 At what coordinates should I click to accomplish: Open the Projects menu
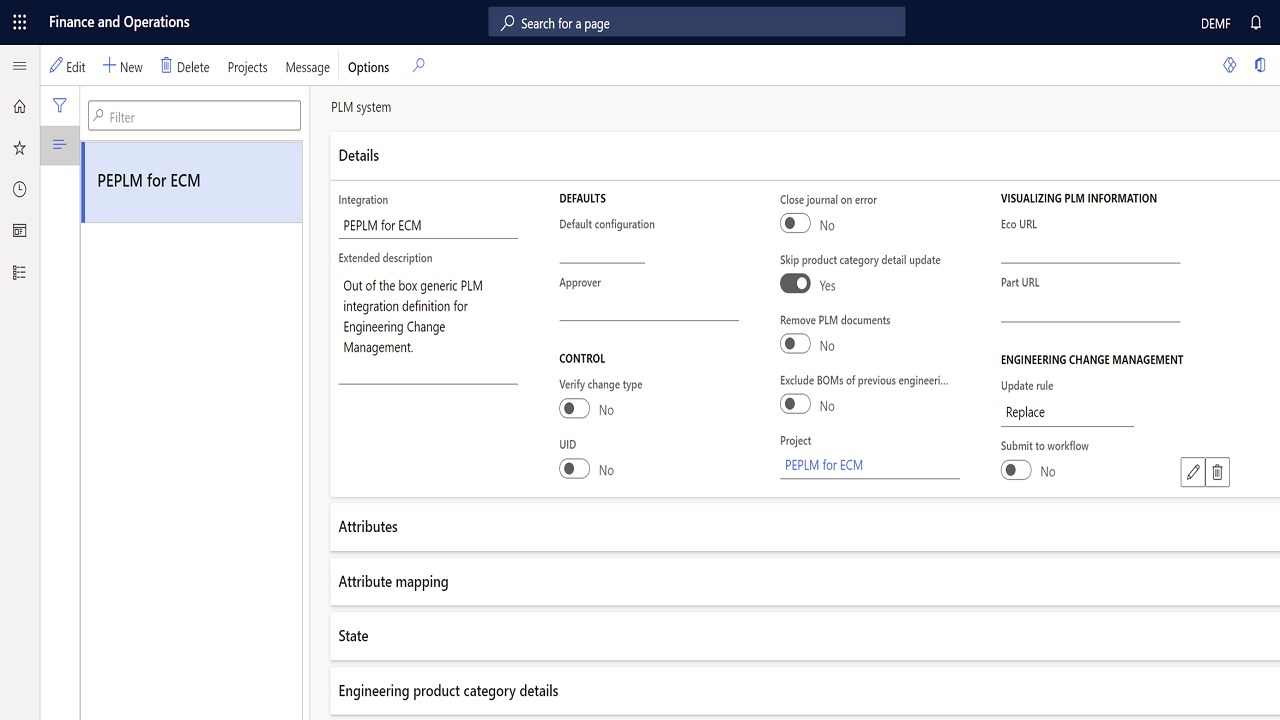247,67
